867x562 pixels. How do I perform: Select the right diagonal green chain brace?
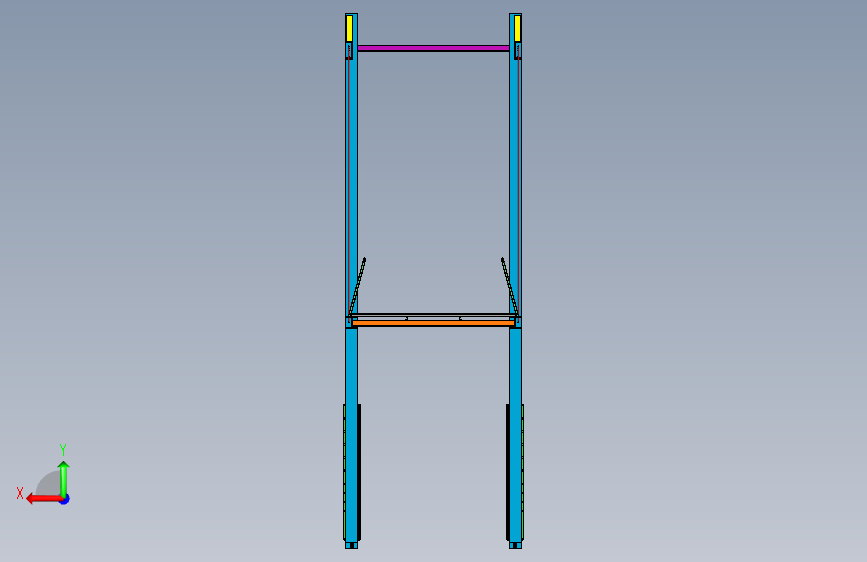(509, 287)
